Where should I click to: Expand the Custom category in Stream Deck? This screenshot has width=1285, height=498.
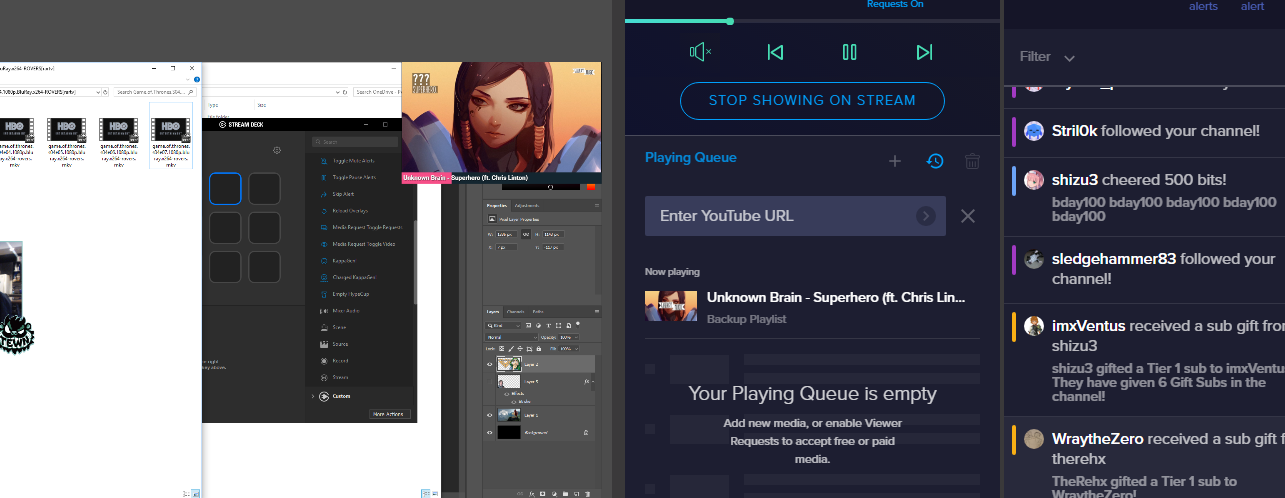[x=313, y=396]
